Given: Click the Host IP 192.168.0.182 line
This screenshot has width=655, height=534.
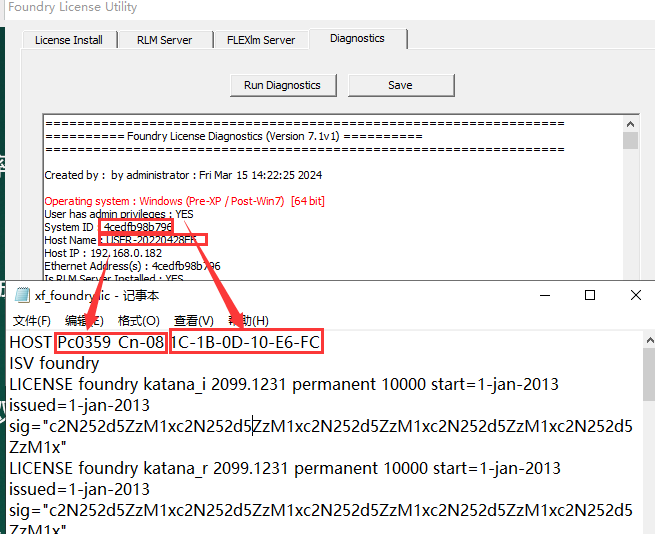Looking at the screenshot, I should click(103, 253).
